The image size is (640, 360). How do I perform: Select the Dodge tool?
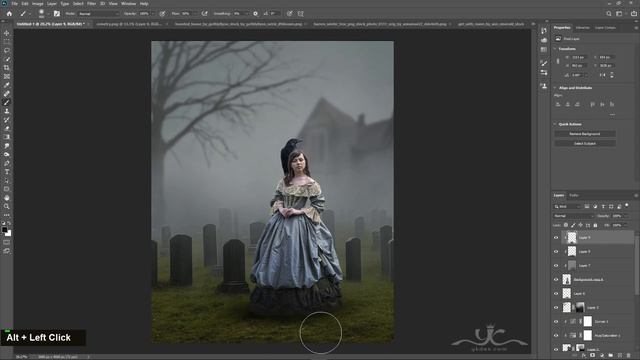pyautogui.click(x=7, y=154)
